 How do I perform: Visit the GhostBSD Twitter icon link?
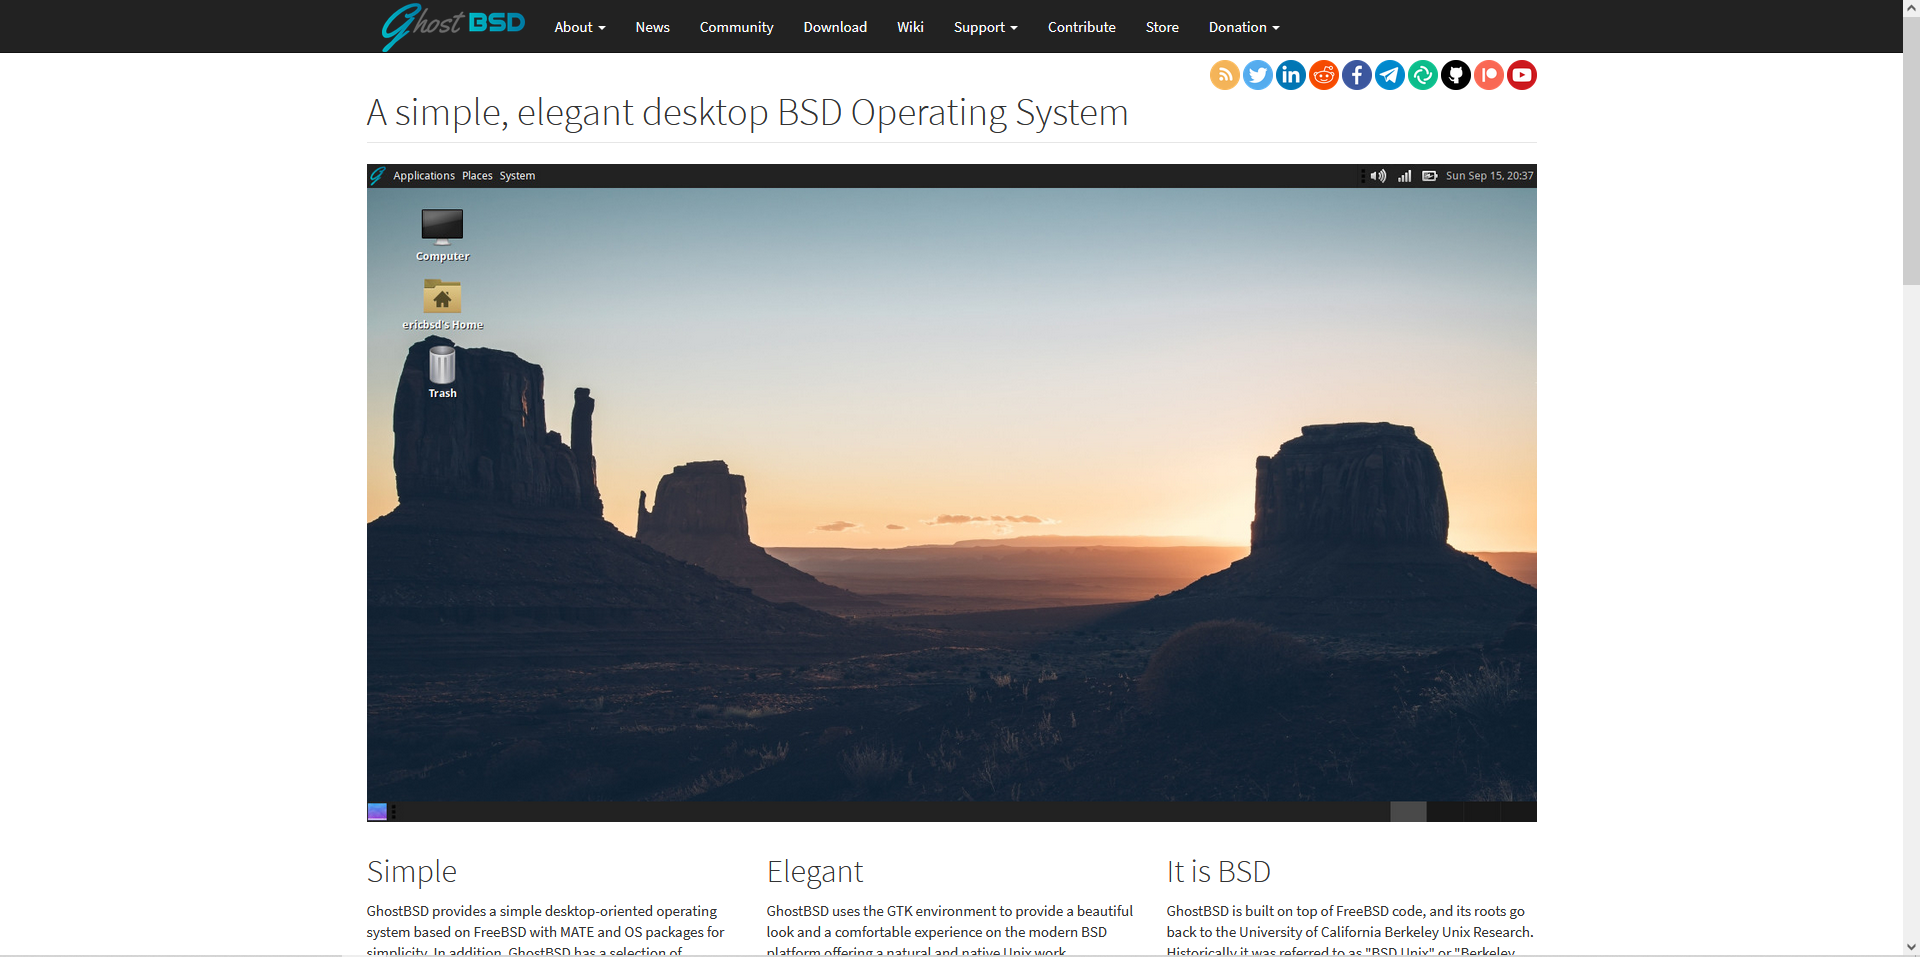click(1258, 75)
